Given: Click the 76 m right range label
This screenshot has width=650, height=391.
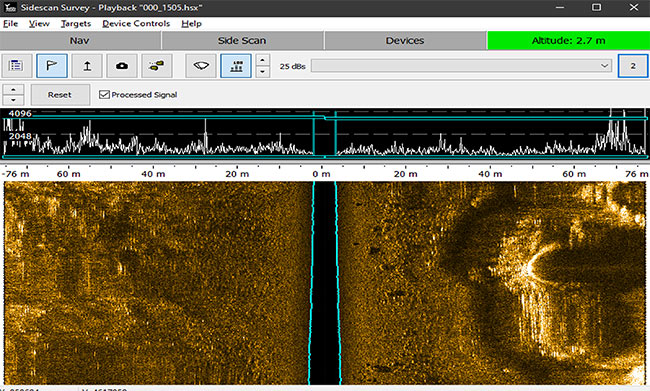Looking at the screenshot, I should (636, 174).
